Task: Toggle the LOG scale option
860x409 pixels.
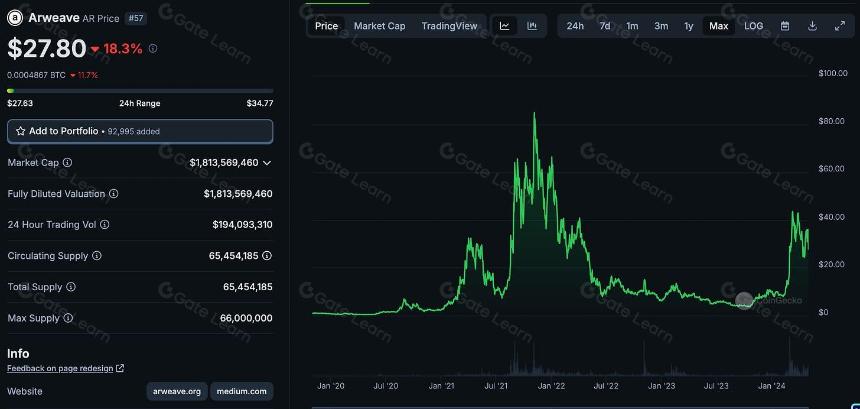Action: click(754, 26)
